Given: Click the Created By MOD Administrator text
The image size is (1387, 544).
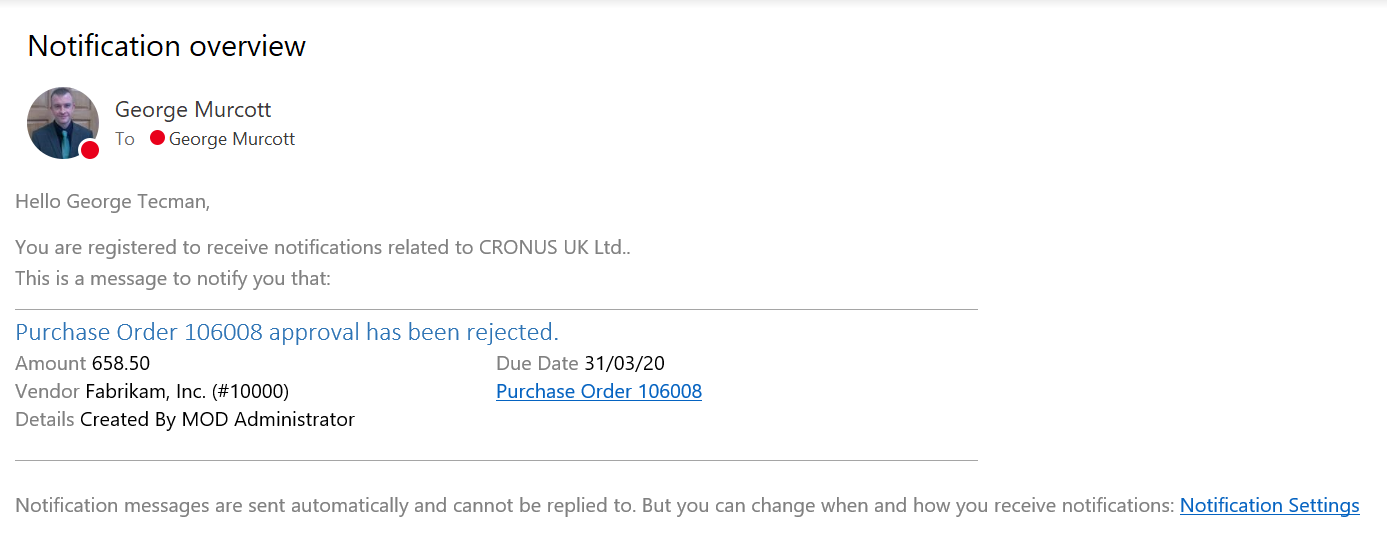Looking at the screenshot, I should [217, 419].
